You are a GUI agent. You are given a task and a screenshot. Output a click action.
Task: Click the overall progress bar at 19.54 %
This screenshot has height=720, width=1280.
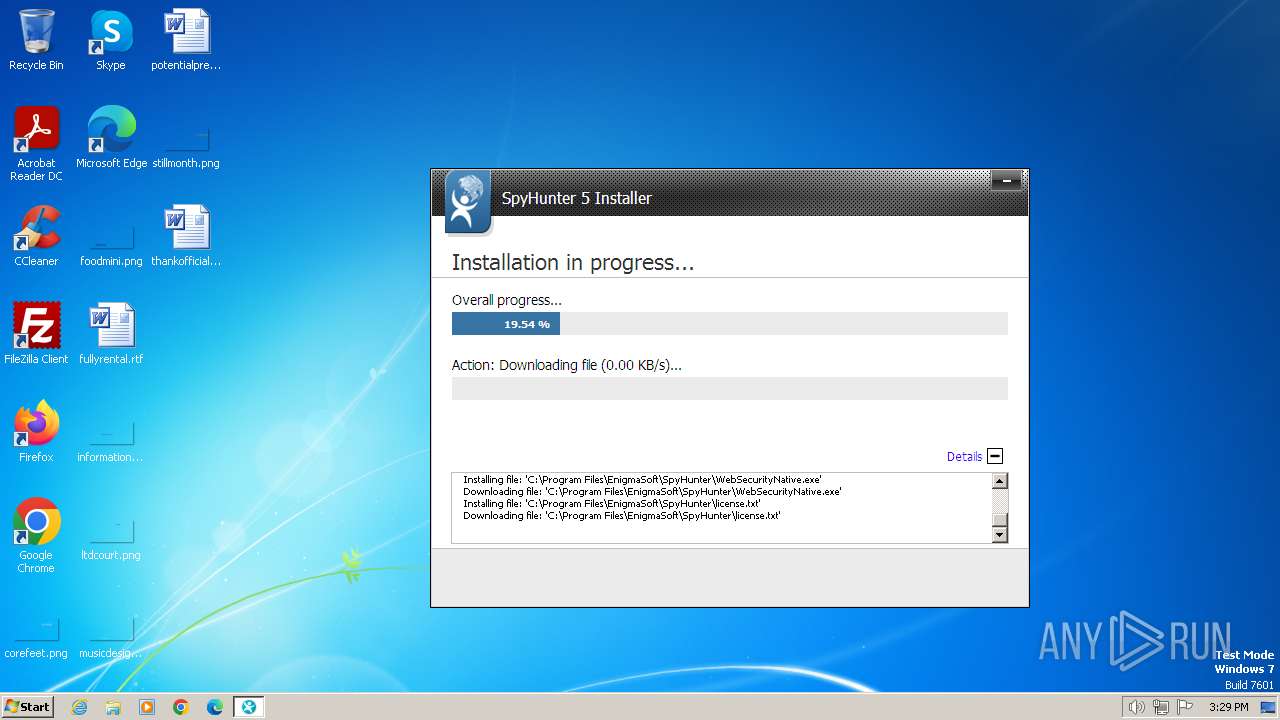tap(730, 324)
